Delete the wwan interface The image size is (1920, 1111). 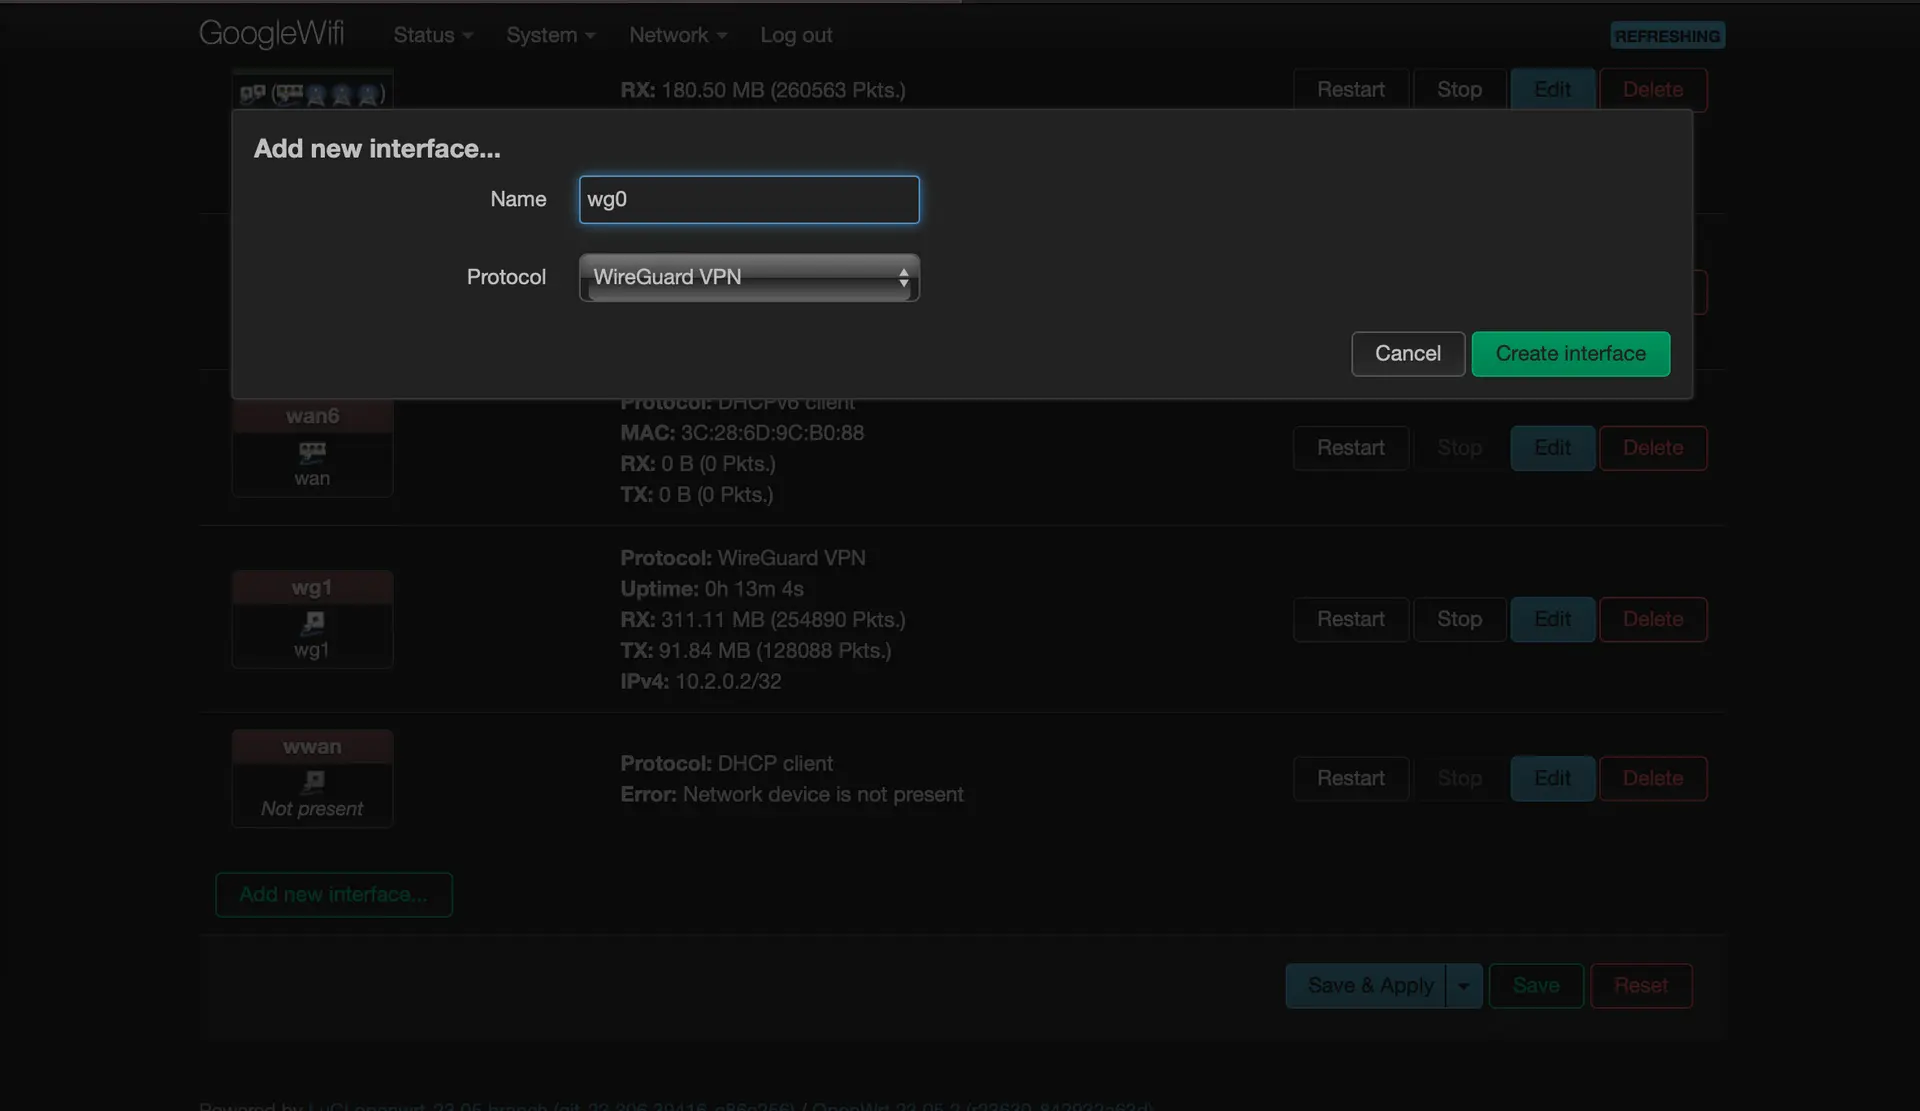pyautogui.click(x=1652, y=778)
